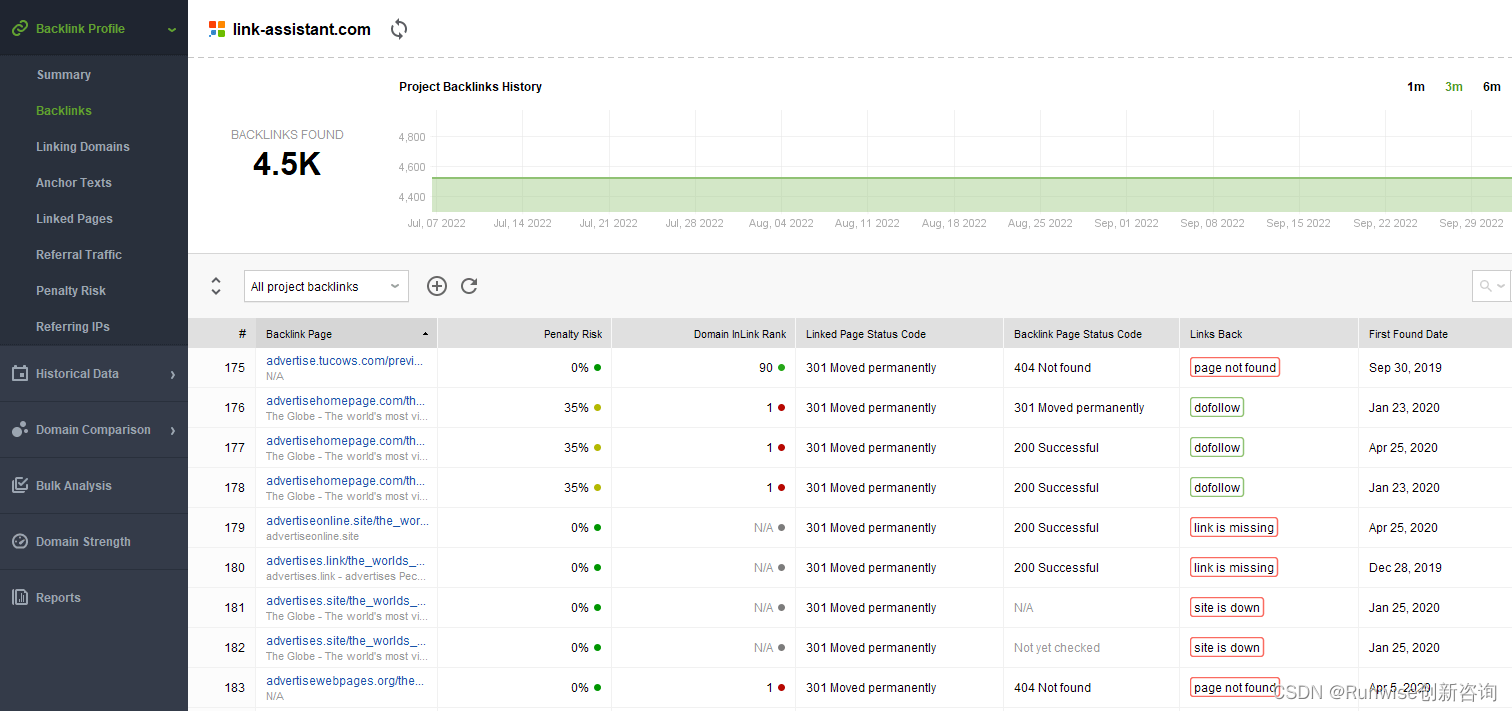Click 35% penalty risk in row 177
Screen dimensions: 1512x711
pos(576,448)
